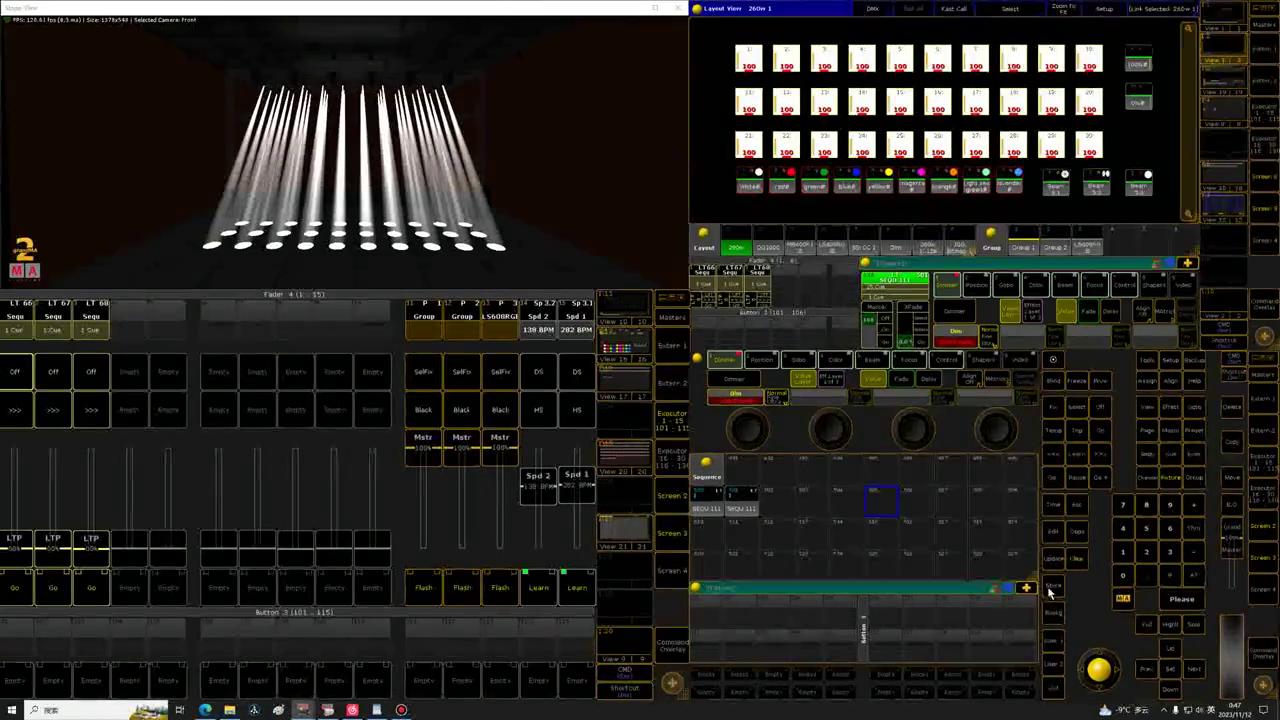Open the DMX option in Layout View title bar

pos(872,9)
